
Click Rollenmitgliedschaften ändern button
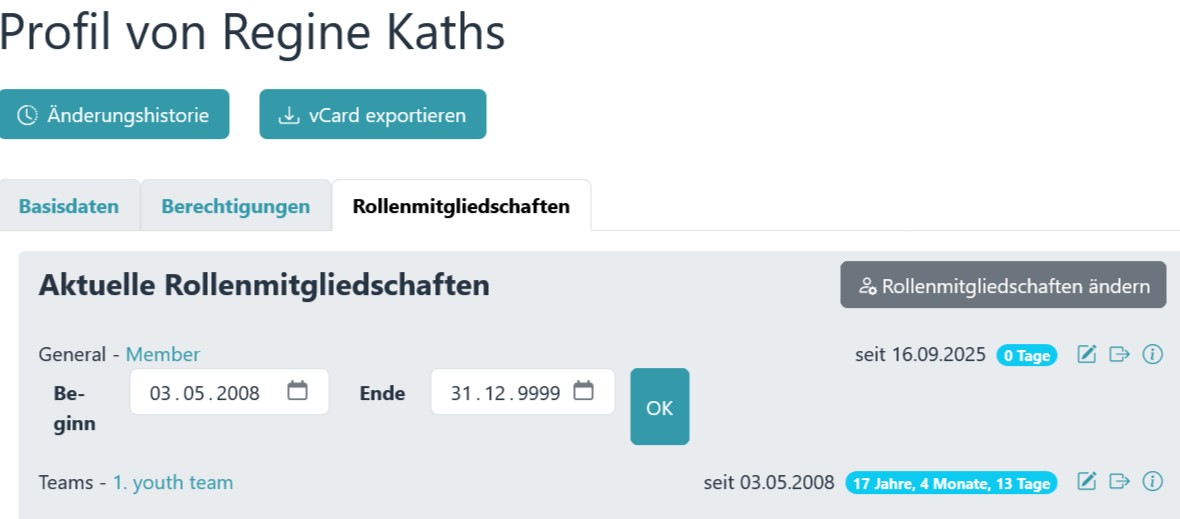tap(1003, 286)
